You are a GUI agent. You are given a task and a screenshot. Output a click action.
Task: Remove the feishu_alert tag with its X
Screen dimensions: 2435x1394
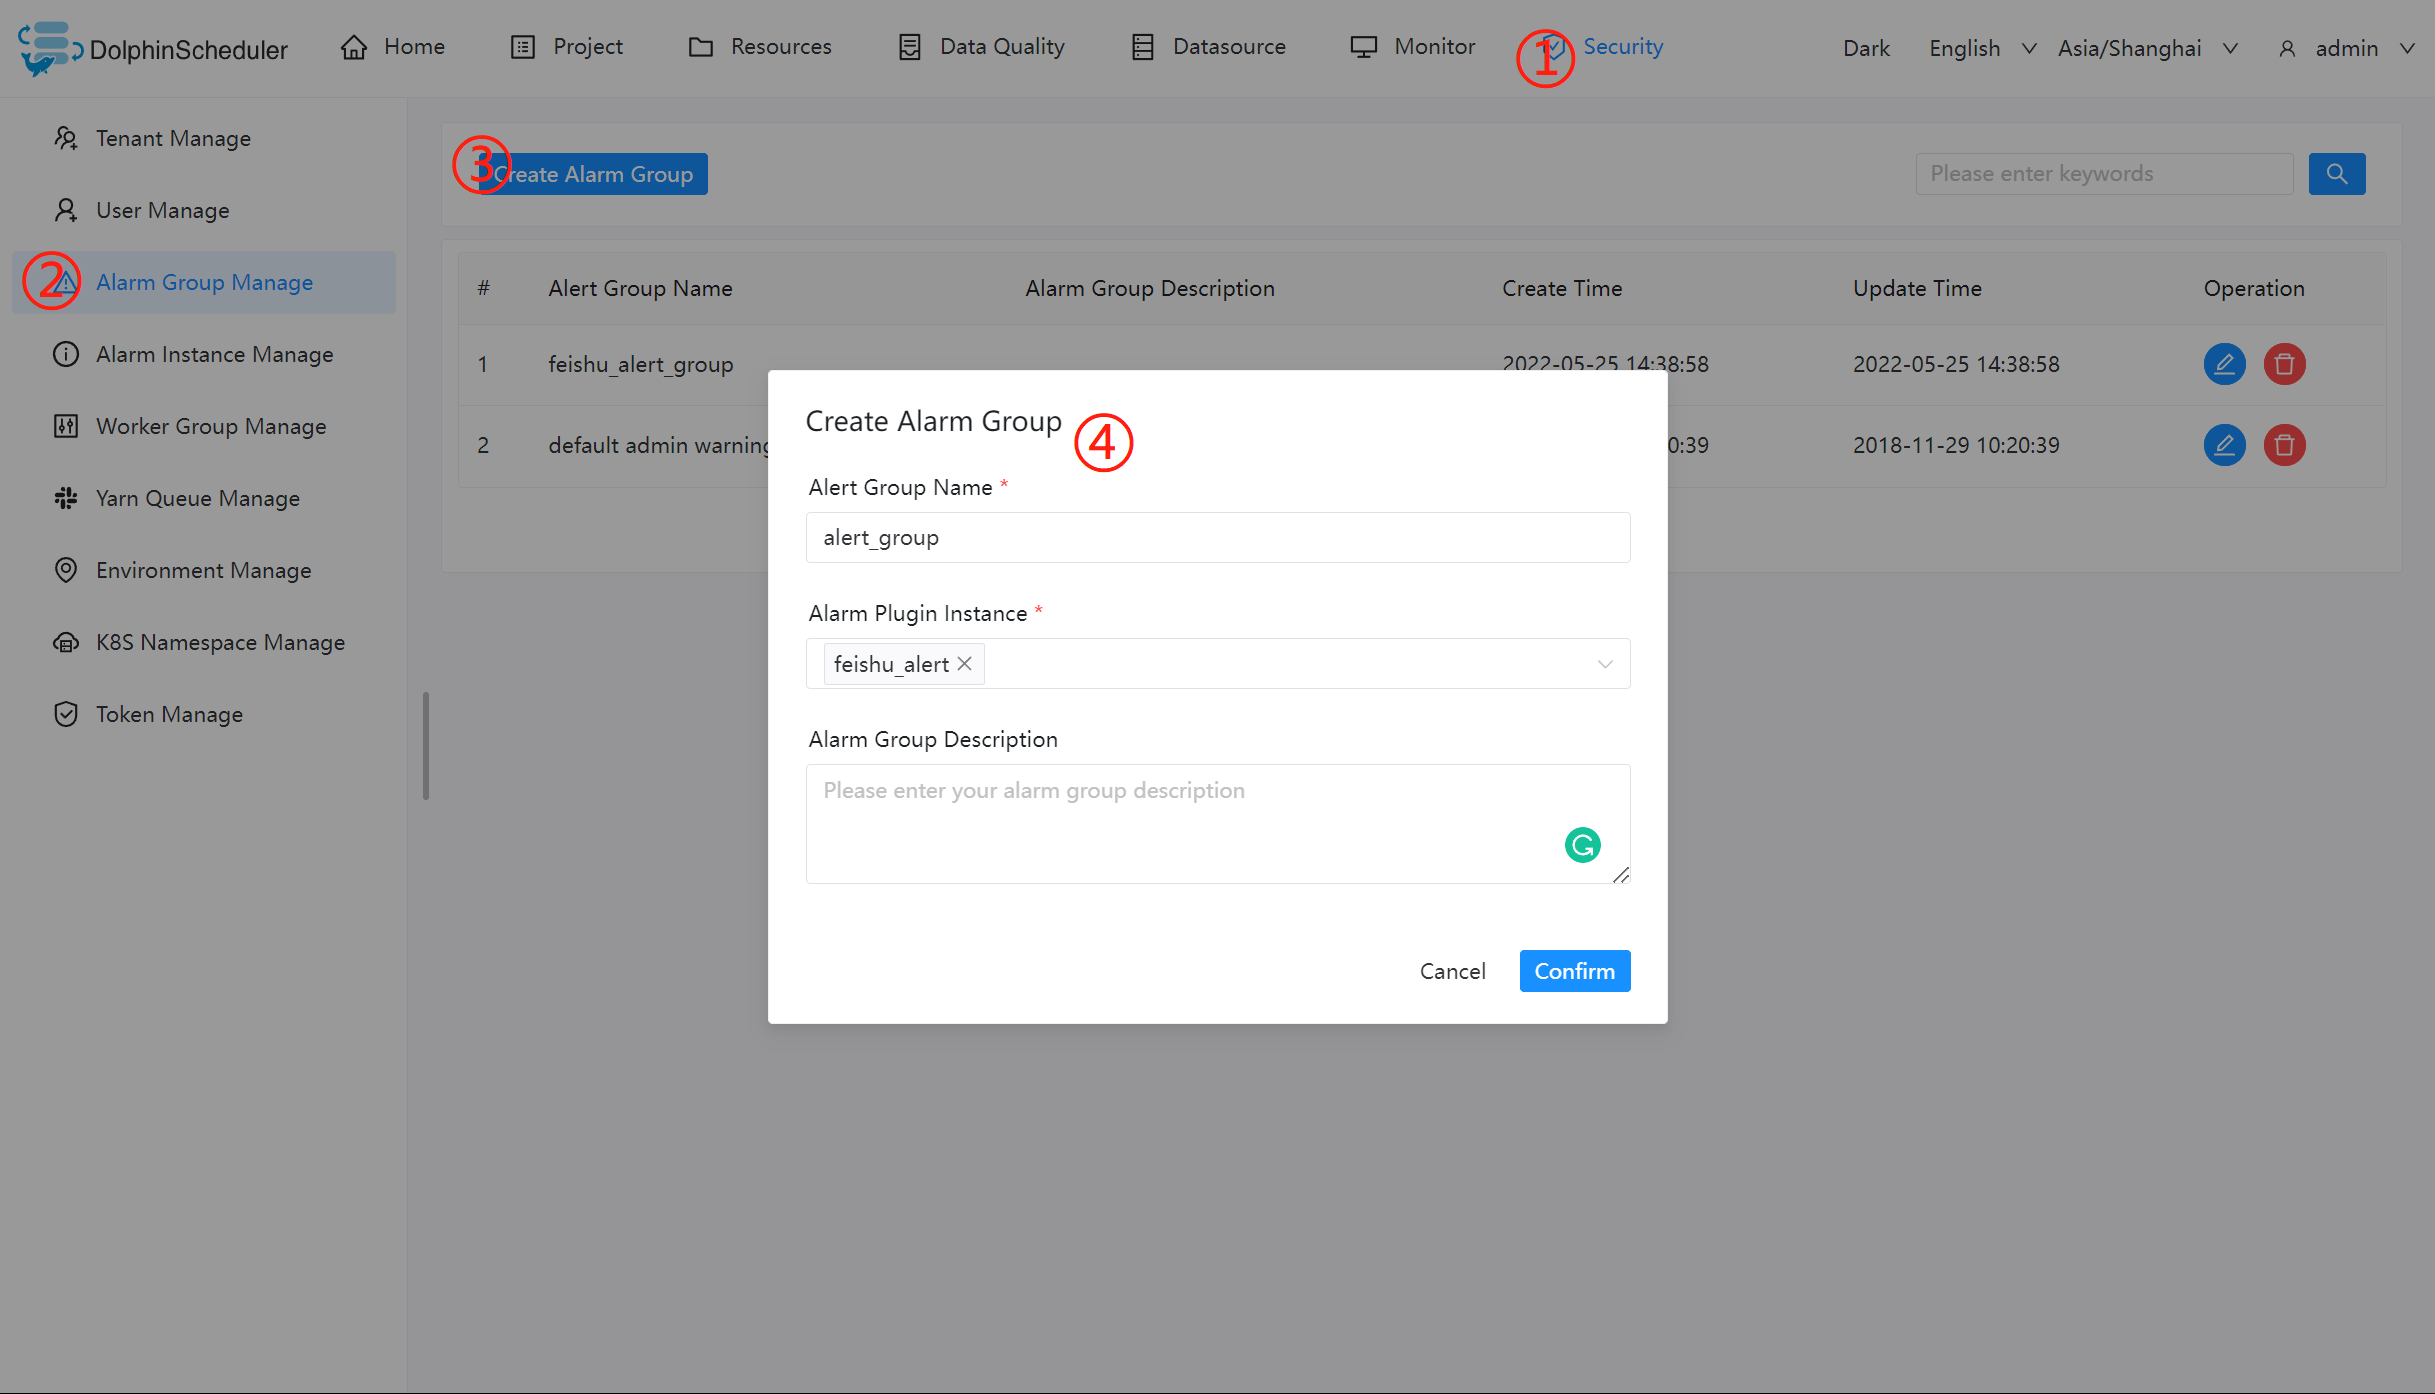point(964,664)
